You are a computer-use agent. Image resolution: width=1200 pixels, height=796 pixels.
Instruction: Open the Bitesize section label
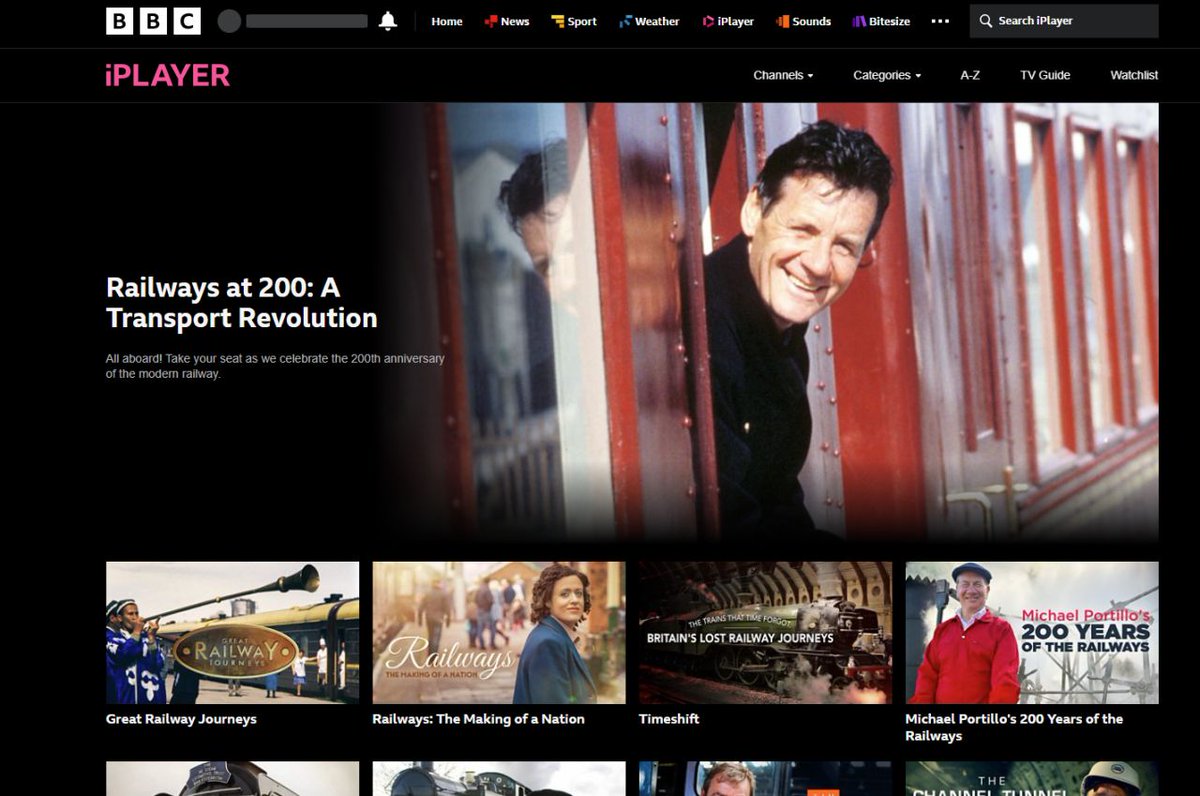point(889,21)
